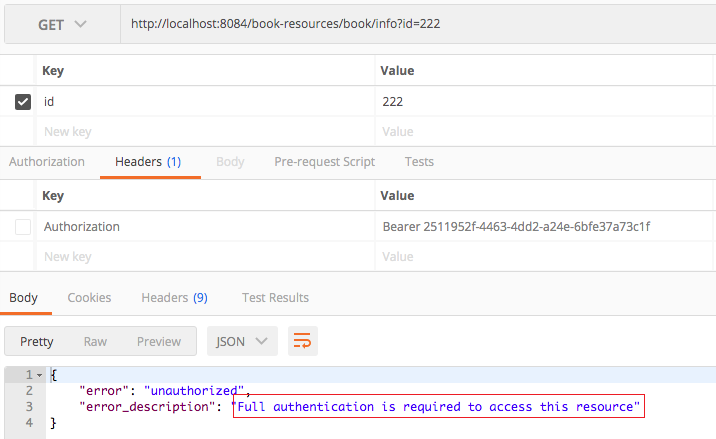Toggle the line wrap icon
This screenshot has height=439, width=716.
pos(302,341)
